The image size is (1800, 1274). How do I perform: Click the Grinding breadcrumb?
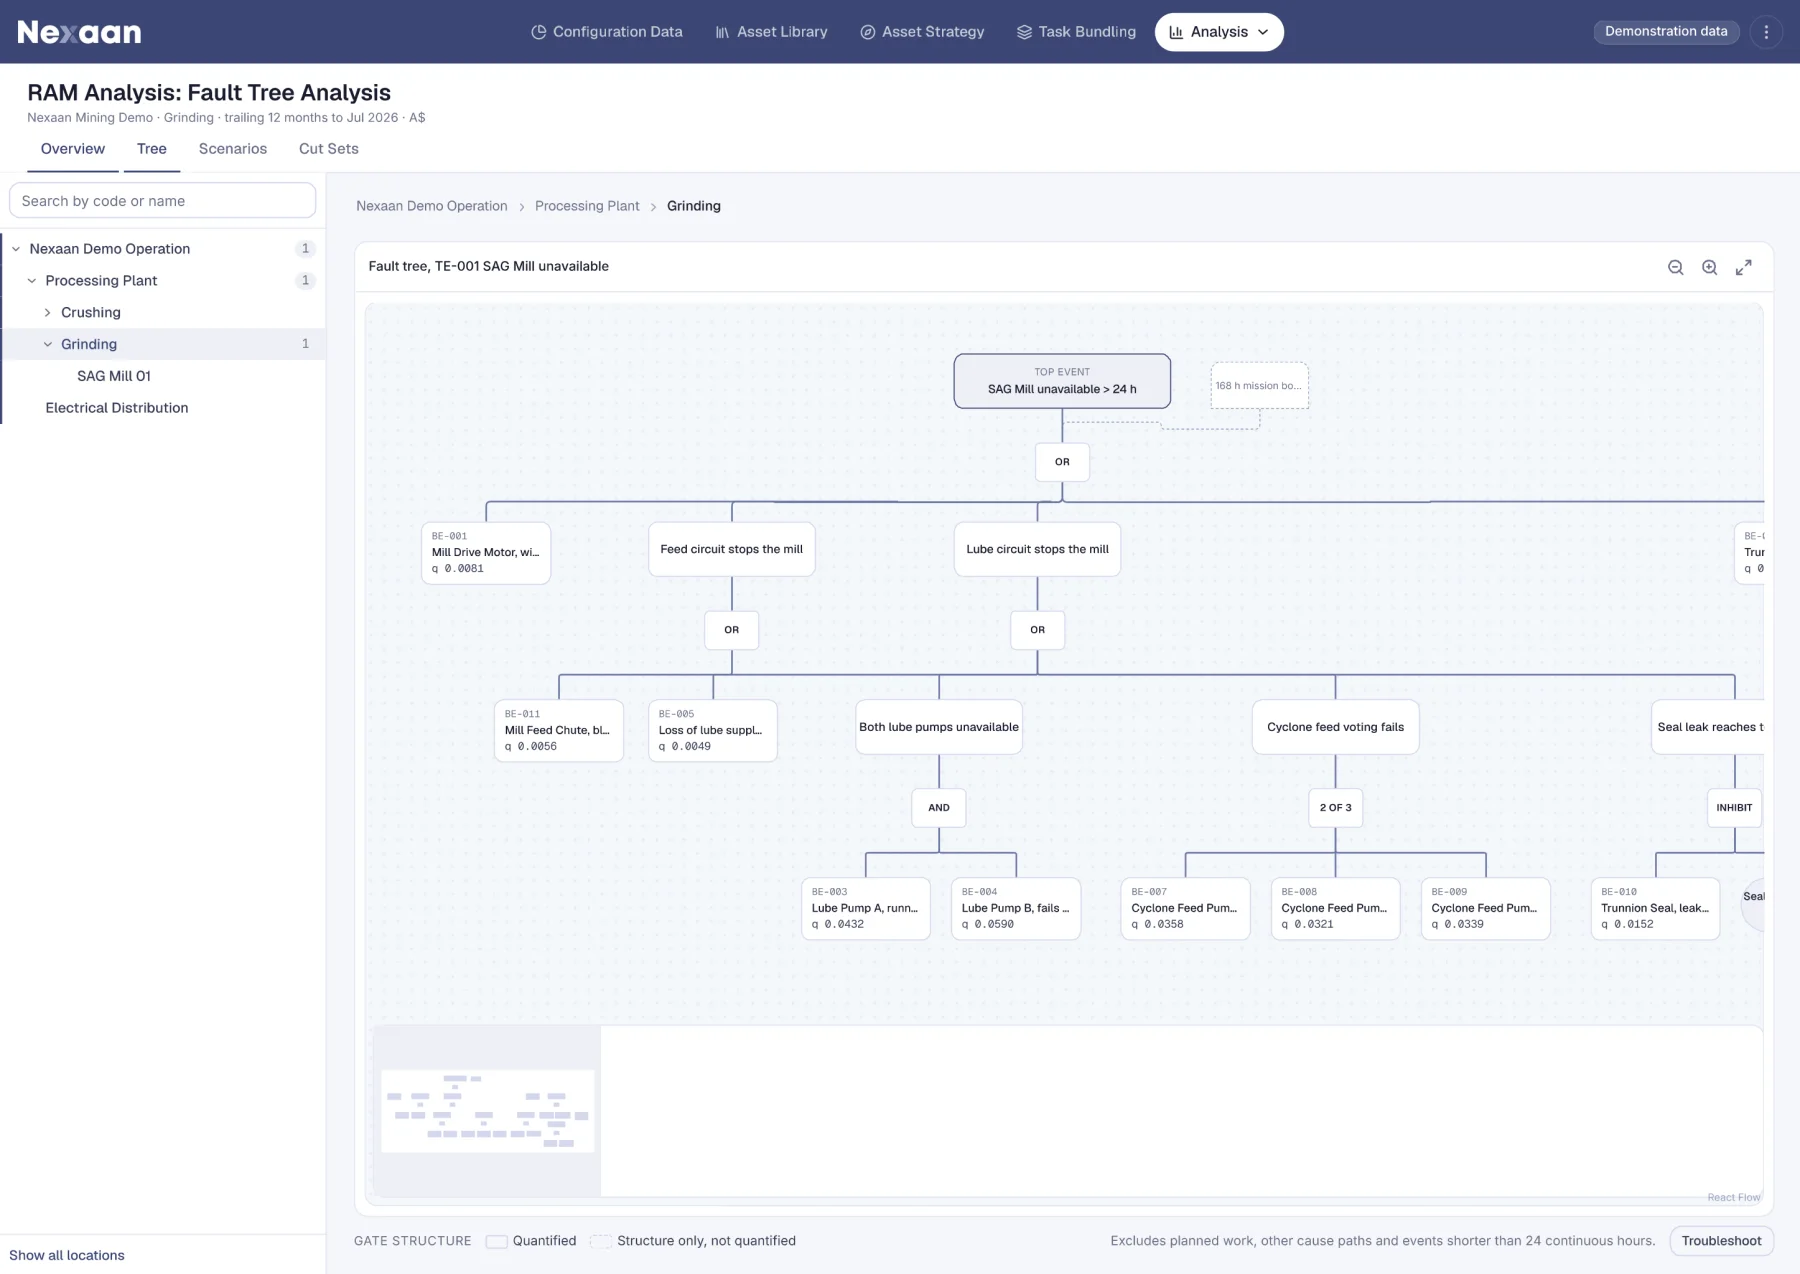694,206
